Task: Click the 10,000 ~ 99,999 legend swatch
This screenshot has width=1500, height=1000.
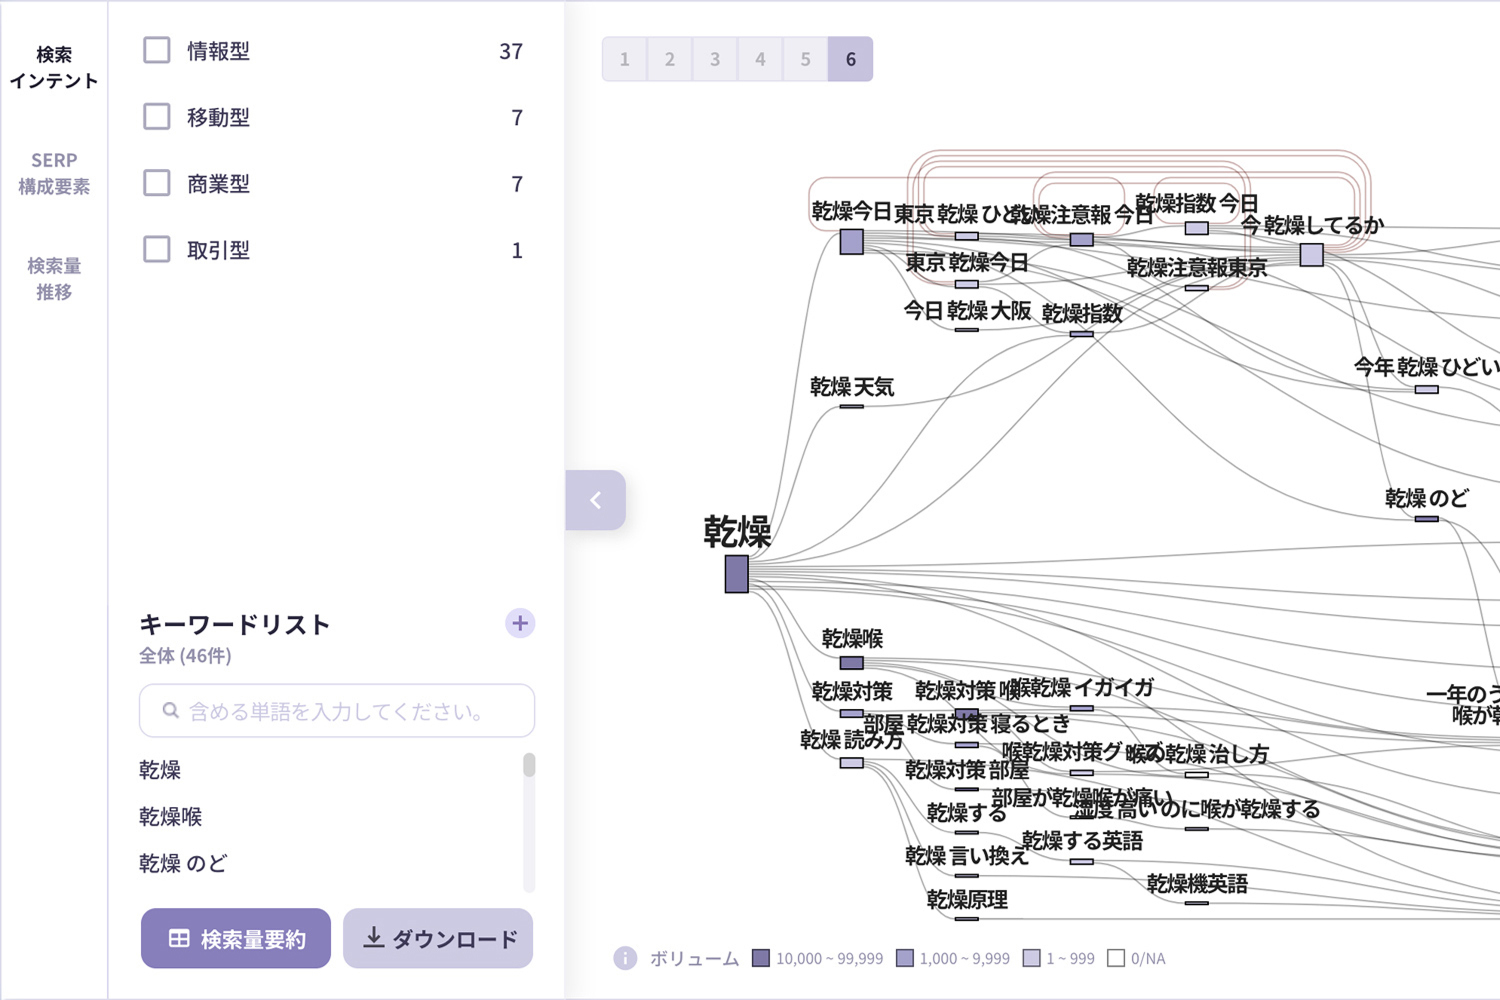Action: (x=761, y=958)
